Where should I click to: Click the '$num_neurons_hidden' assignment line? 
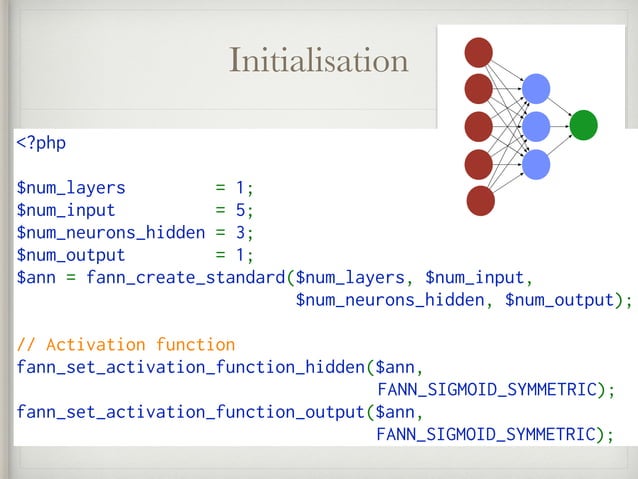point(135,233)
